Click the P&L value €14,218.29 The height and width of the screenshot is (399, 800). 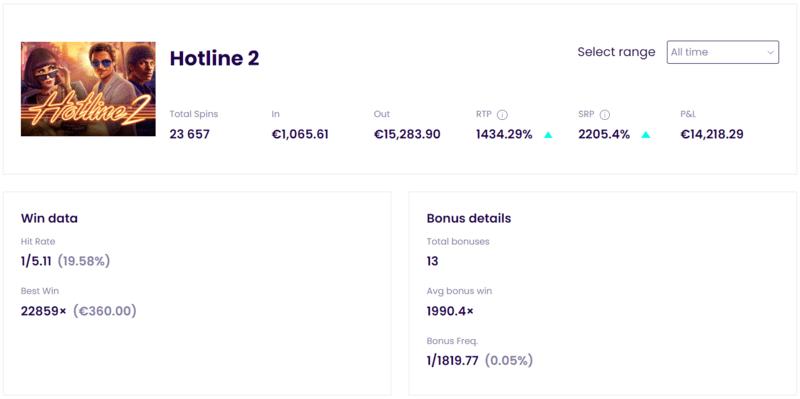(x=712, y=135)
